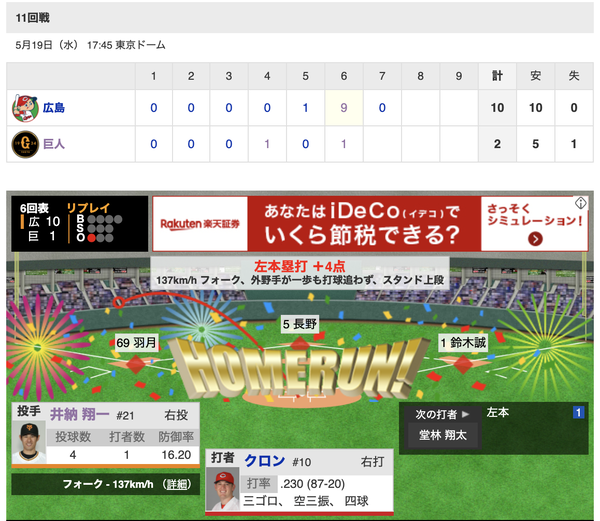The image size is (600, 521).
Task: Click the 三ゴロ、空三振、四球 at-bat history text
Action: click(306, 501)
